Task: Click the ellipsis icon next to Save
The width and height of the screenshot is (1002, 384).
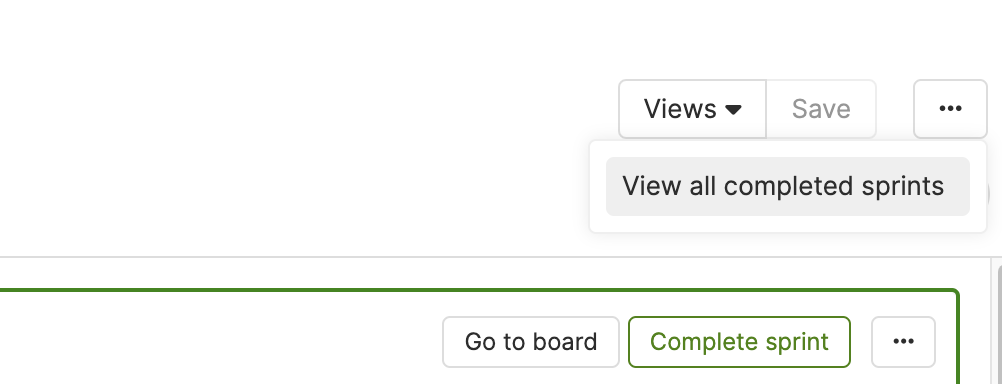Action: click(950, 109)
